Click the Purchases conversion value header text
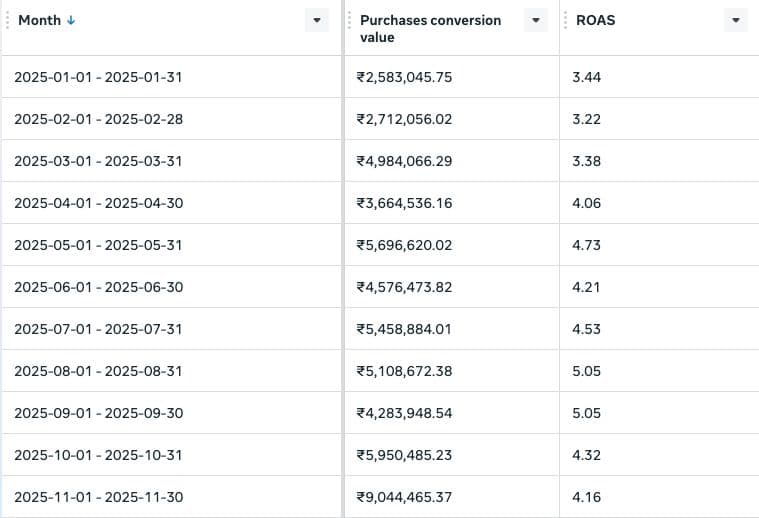The image size is (759, 518). [430, 28]
